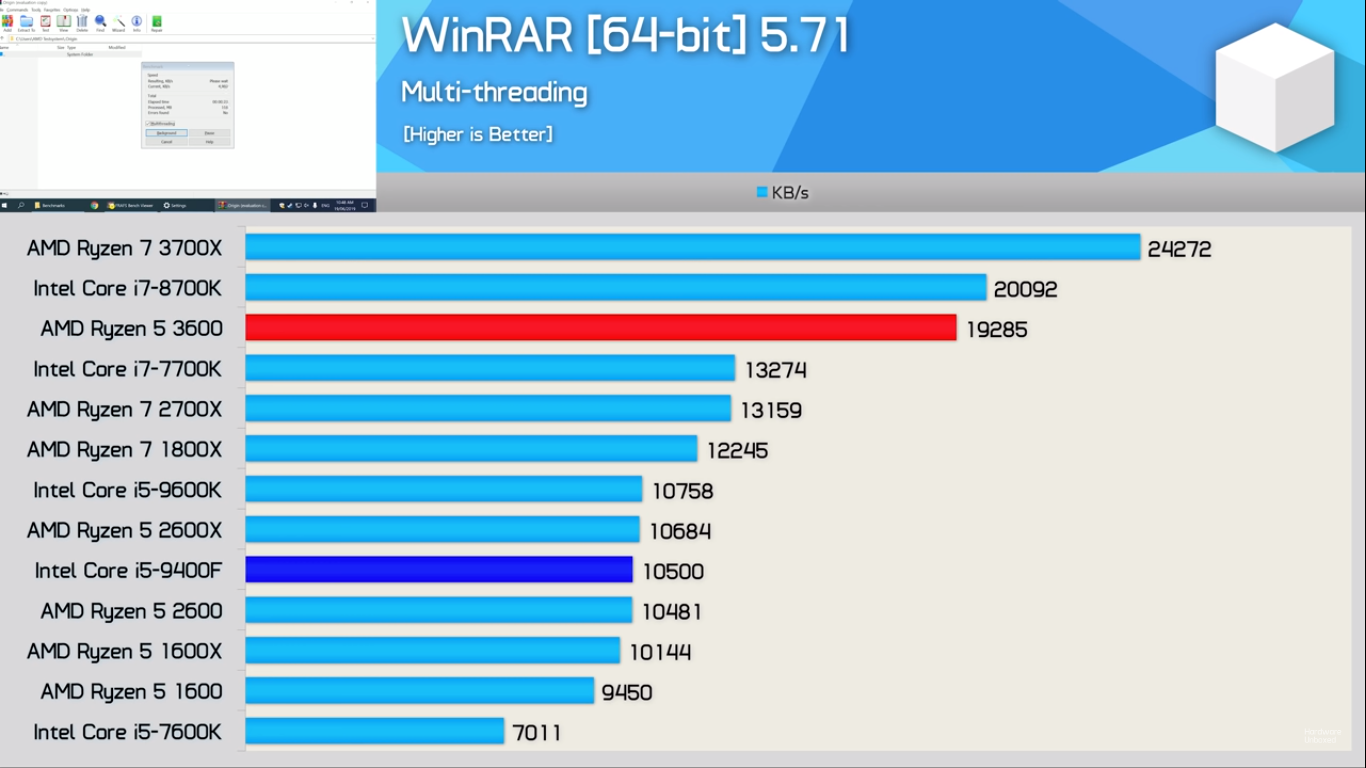
Task: Open the Tools menu
Action: (x=36, y=10)
